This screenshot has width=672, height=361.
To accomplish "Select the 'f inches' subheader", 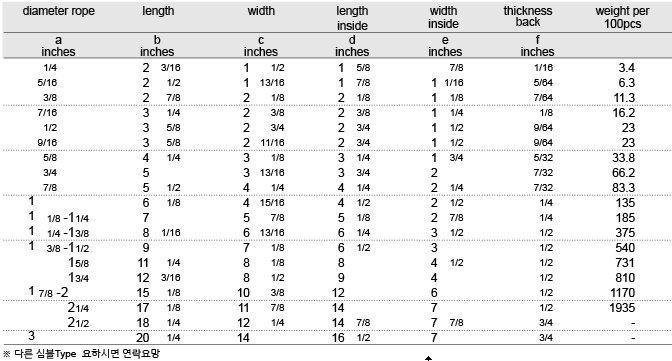I will pos(537,46).
